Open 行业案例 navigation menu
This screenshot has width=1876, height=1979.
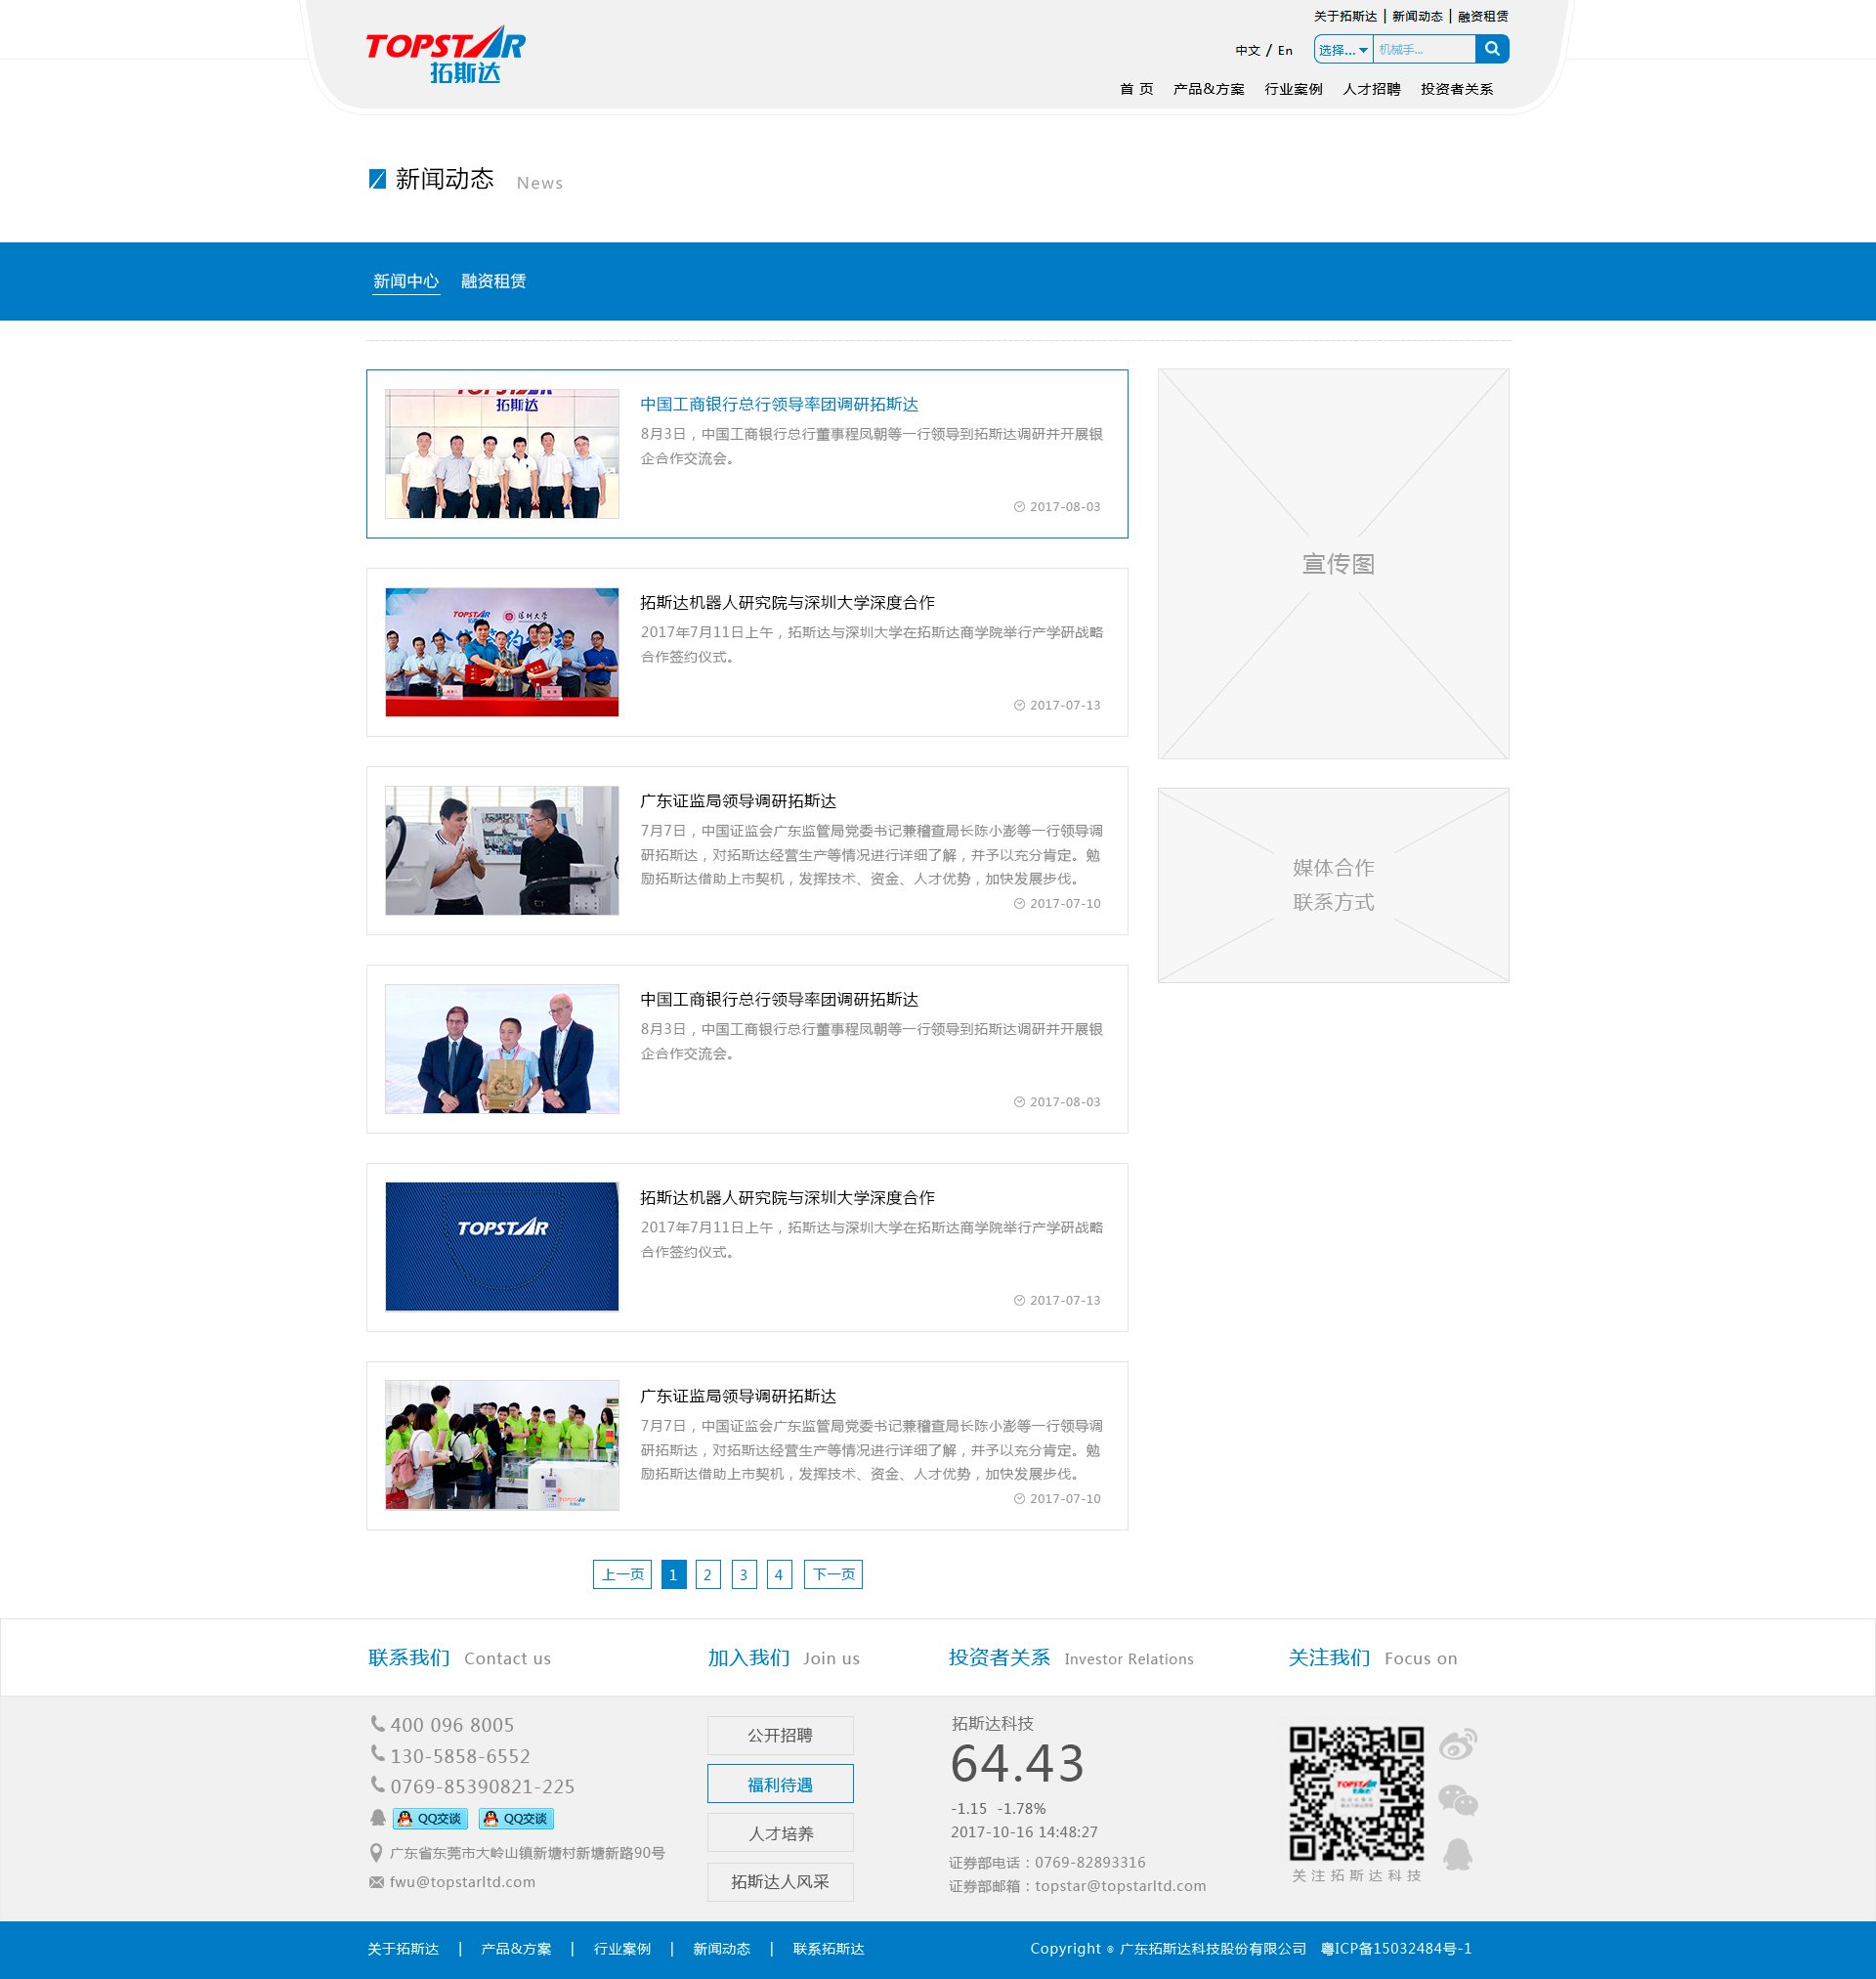1293,89
